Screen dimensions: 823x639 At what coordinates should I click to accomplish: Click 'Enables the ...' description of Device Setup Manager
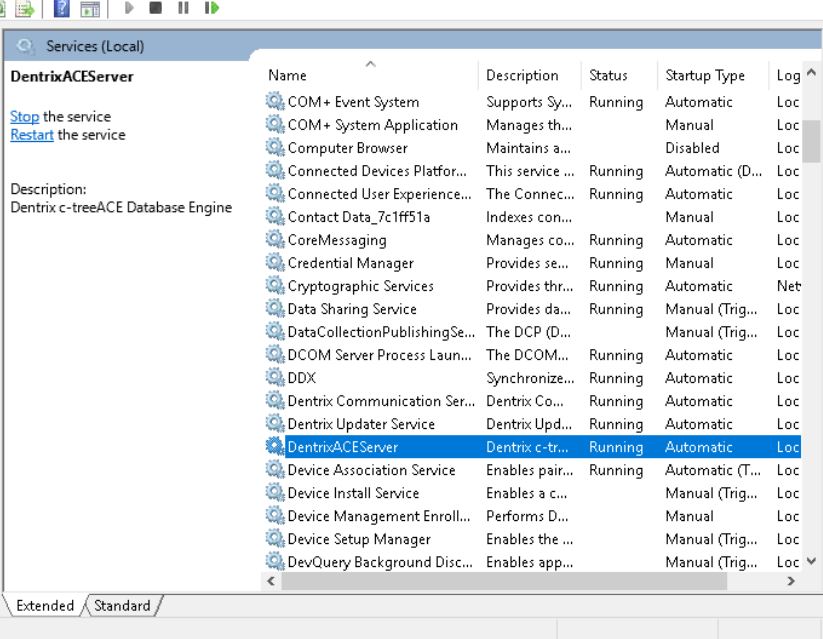(x=529, y=539)
